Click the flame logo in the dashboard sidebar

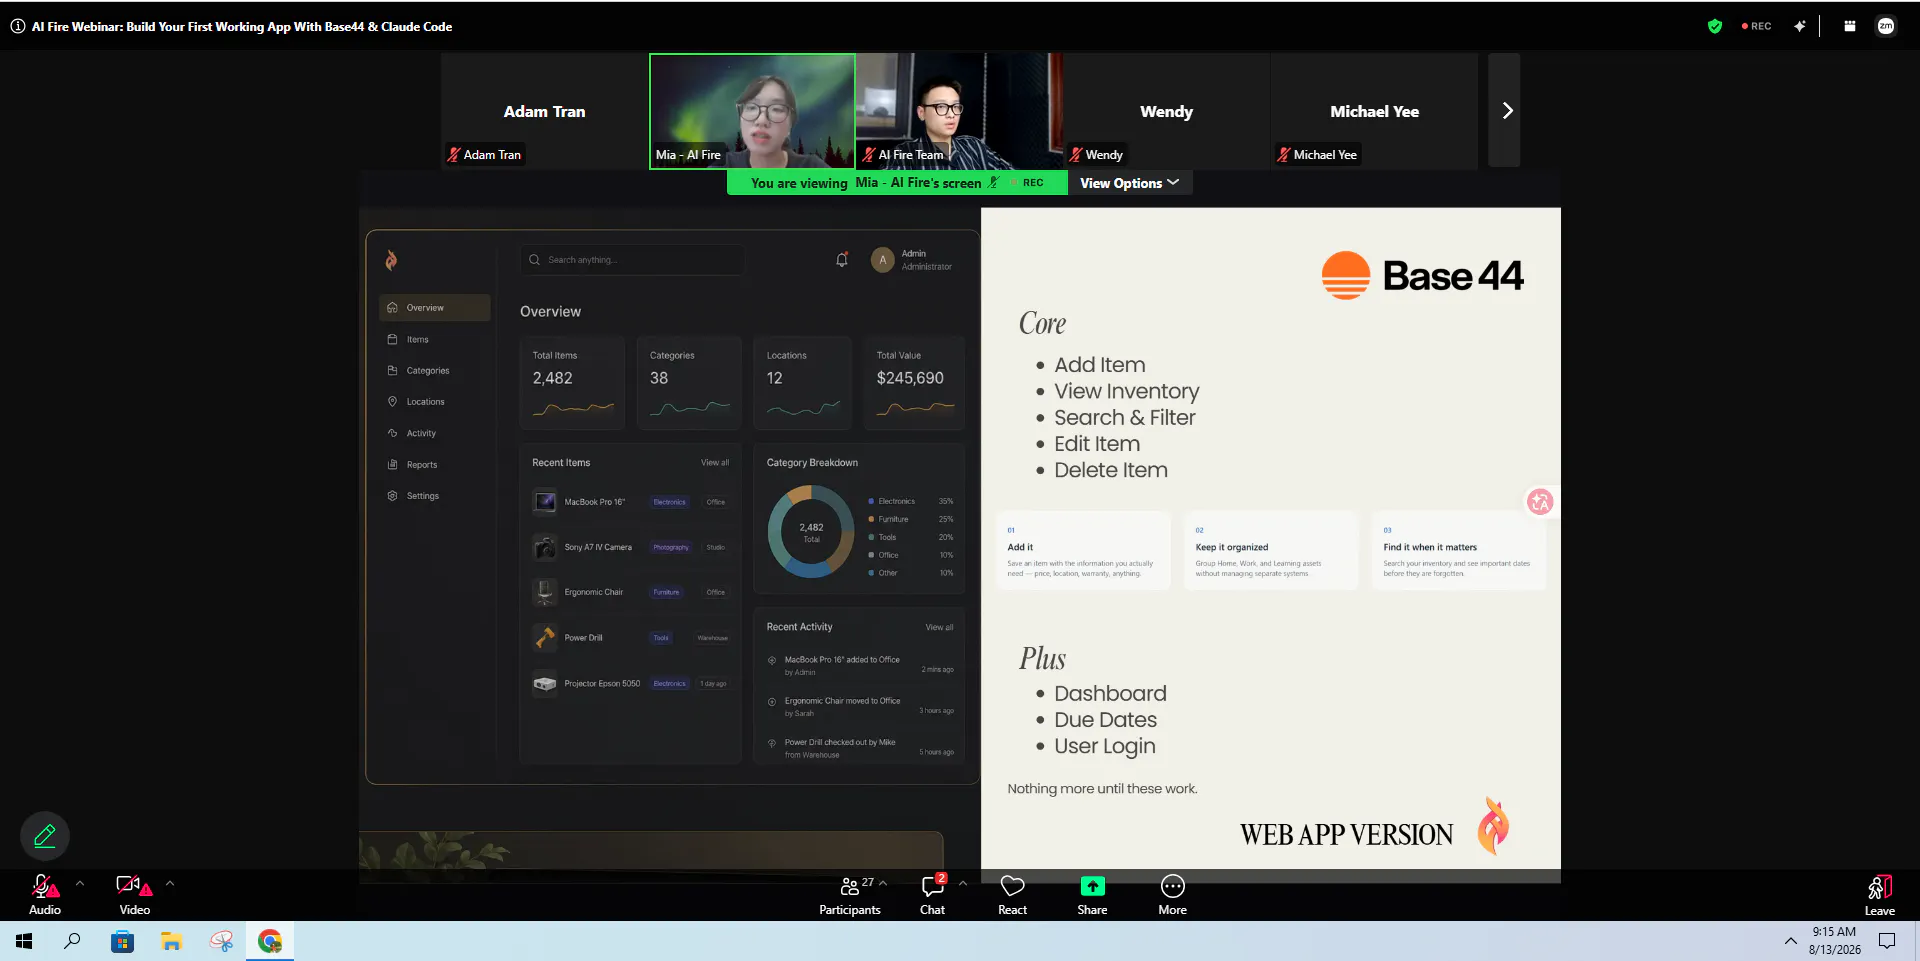(391, 260)
